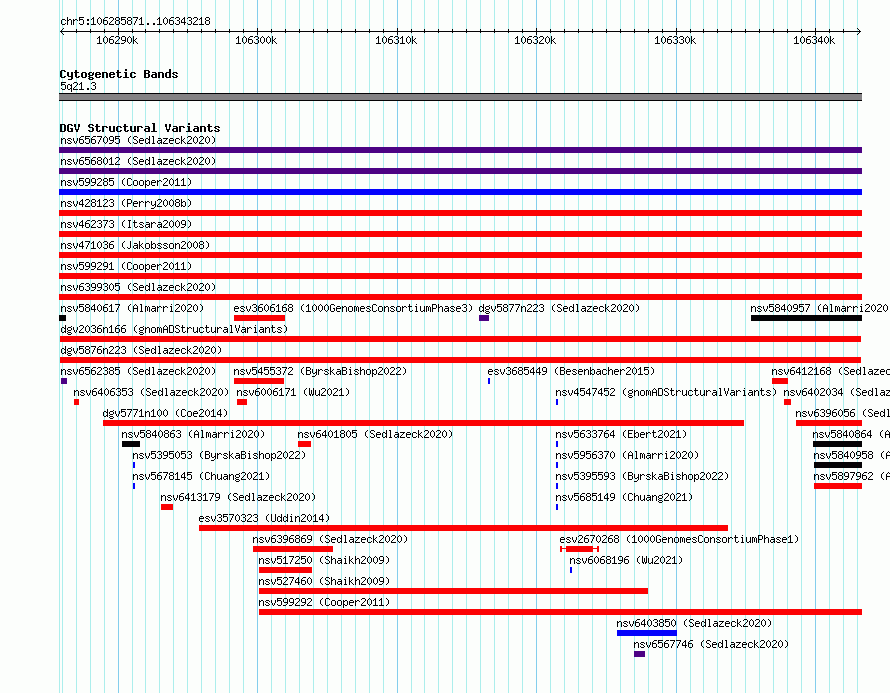The width and height of the screenshot is (890, 693).
Task: Click nsv5685149 (Chuang2021) label
Action: 624,497
